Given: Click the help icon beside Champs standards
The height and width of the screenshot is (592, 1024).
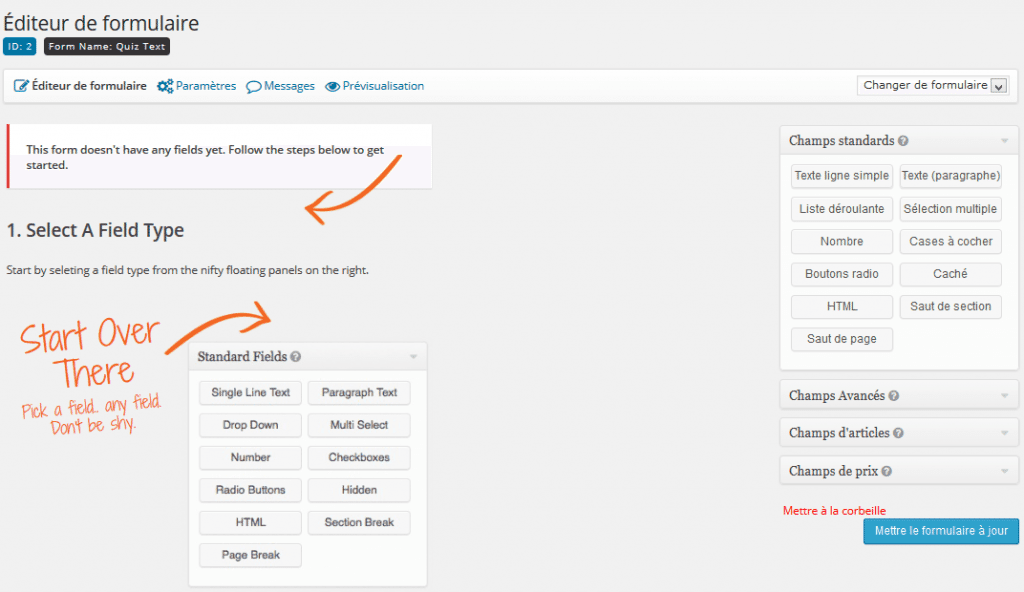Looking at the screenshot, I should (903, 142).
